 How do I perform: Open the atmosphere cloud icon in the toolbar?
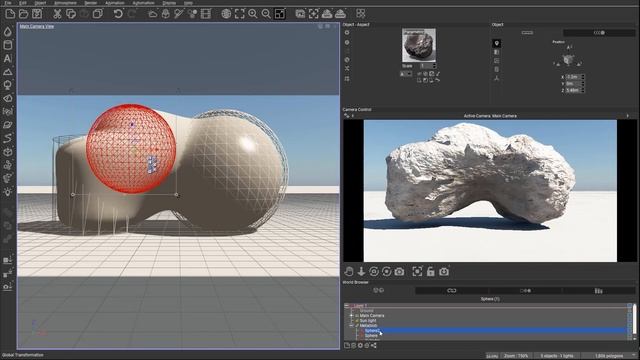152,14
